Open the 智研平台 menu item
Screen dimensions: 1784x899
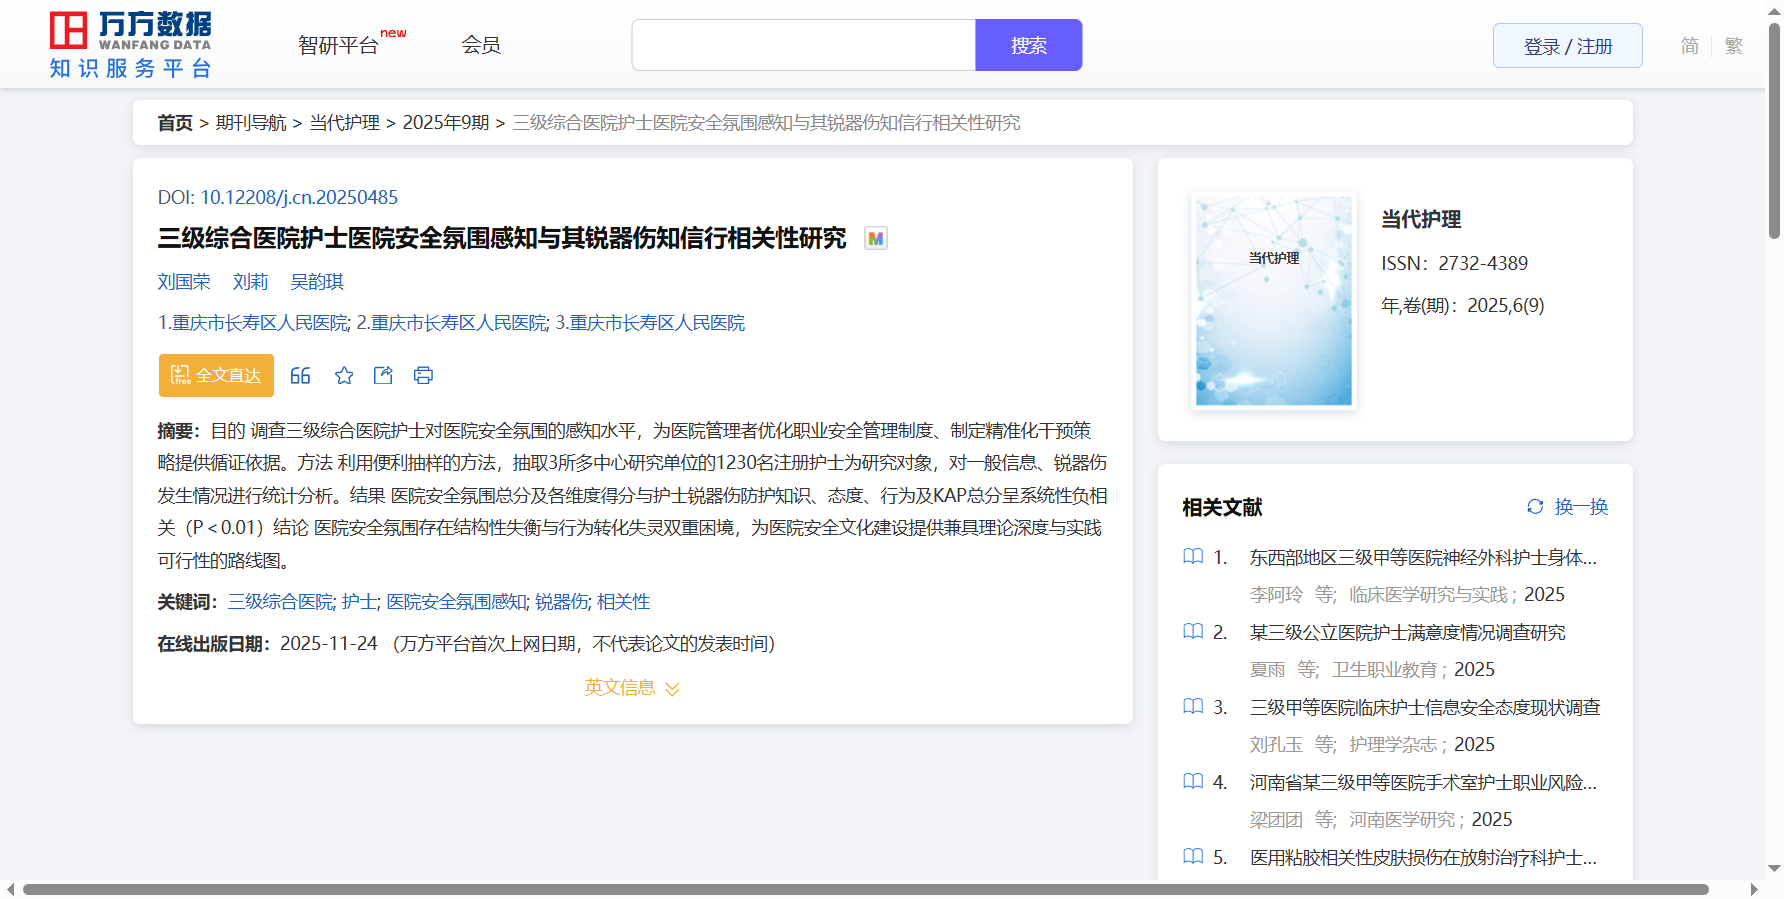coord(339,46)
